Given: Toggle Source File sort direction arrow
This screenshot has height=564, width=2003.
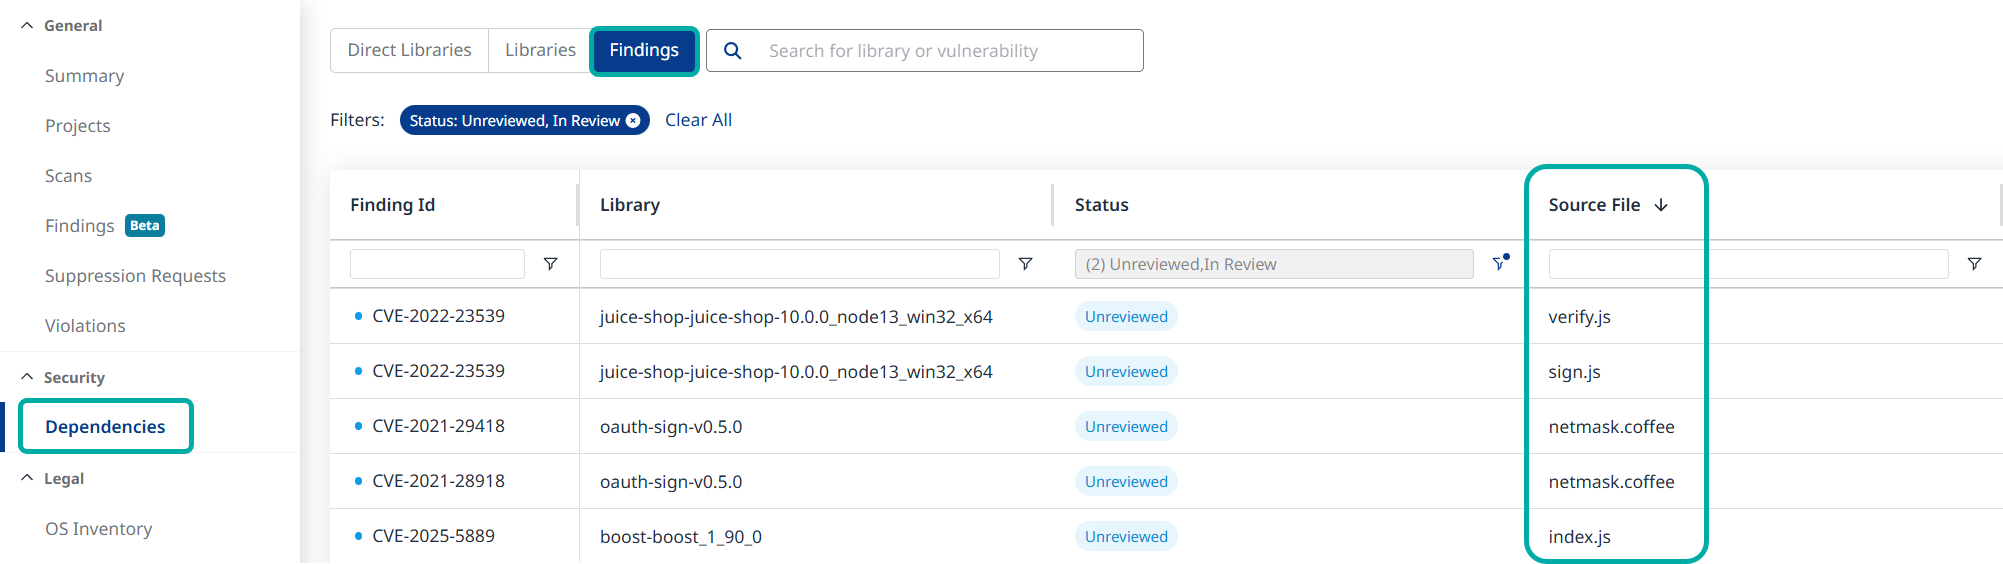Looking at the screenshot, I should click(1661, 205).
